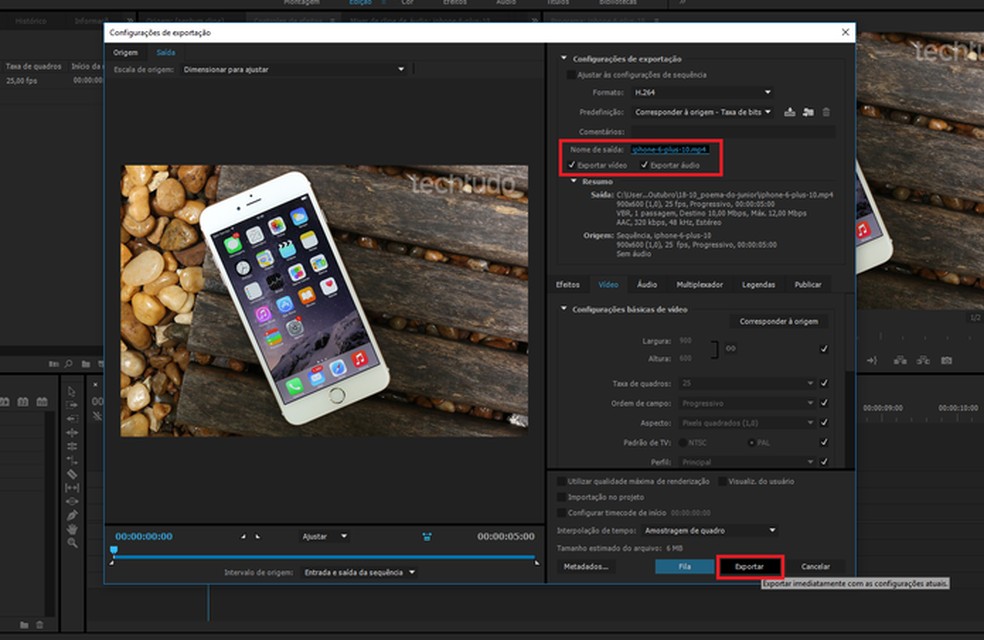984x640 pixels.
Task: Click the set in point marker
Action: click(x=243, y=537)
